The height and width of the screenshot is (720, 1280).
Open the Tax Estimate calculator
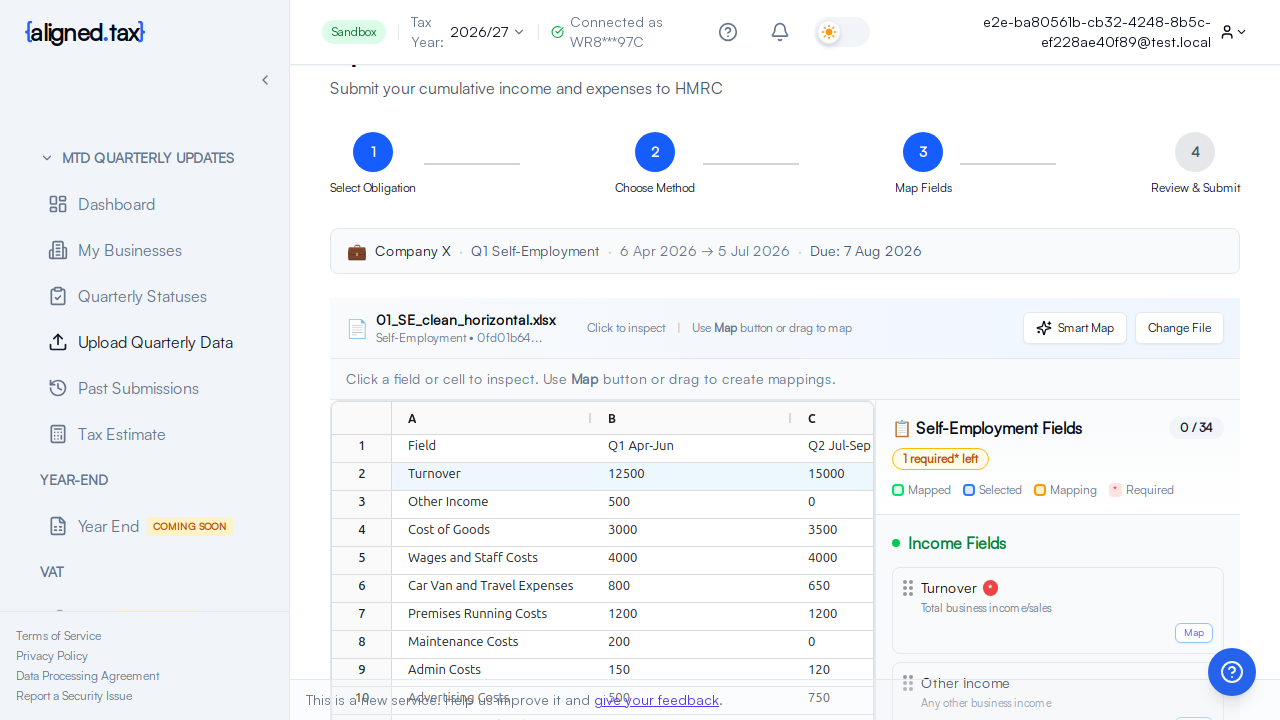click(121, 434)
